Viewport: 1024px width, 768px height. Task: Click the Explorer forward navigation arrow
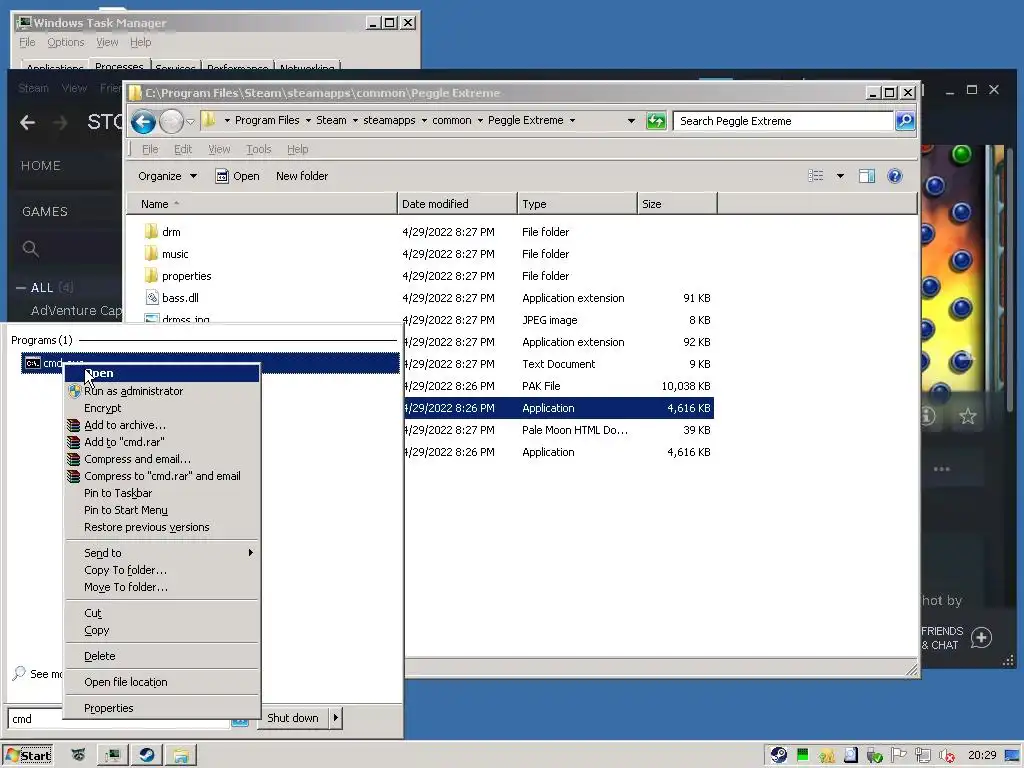point(171,121)
